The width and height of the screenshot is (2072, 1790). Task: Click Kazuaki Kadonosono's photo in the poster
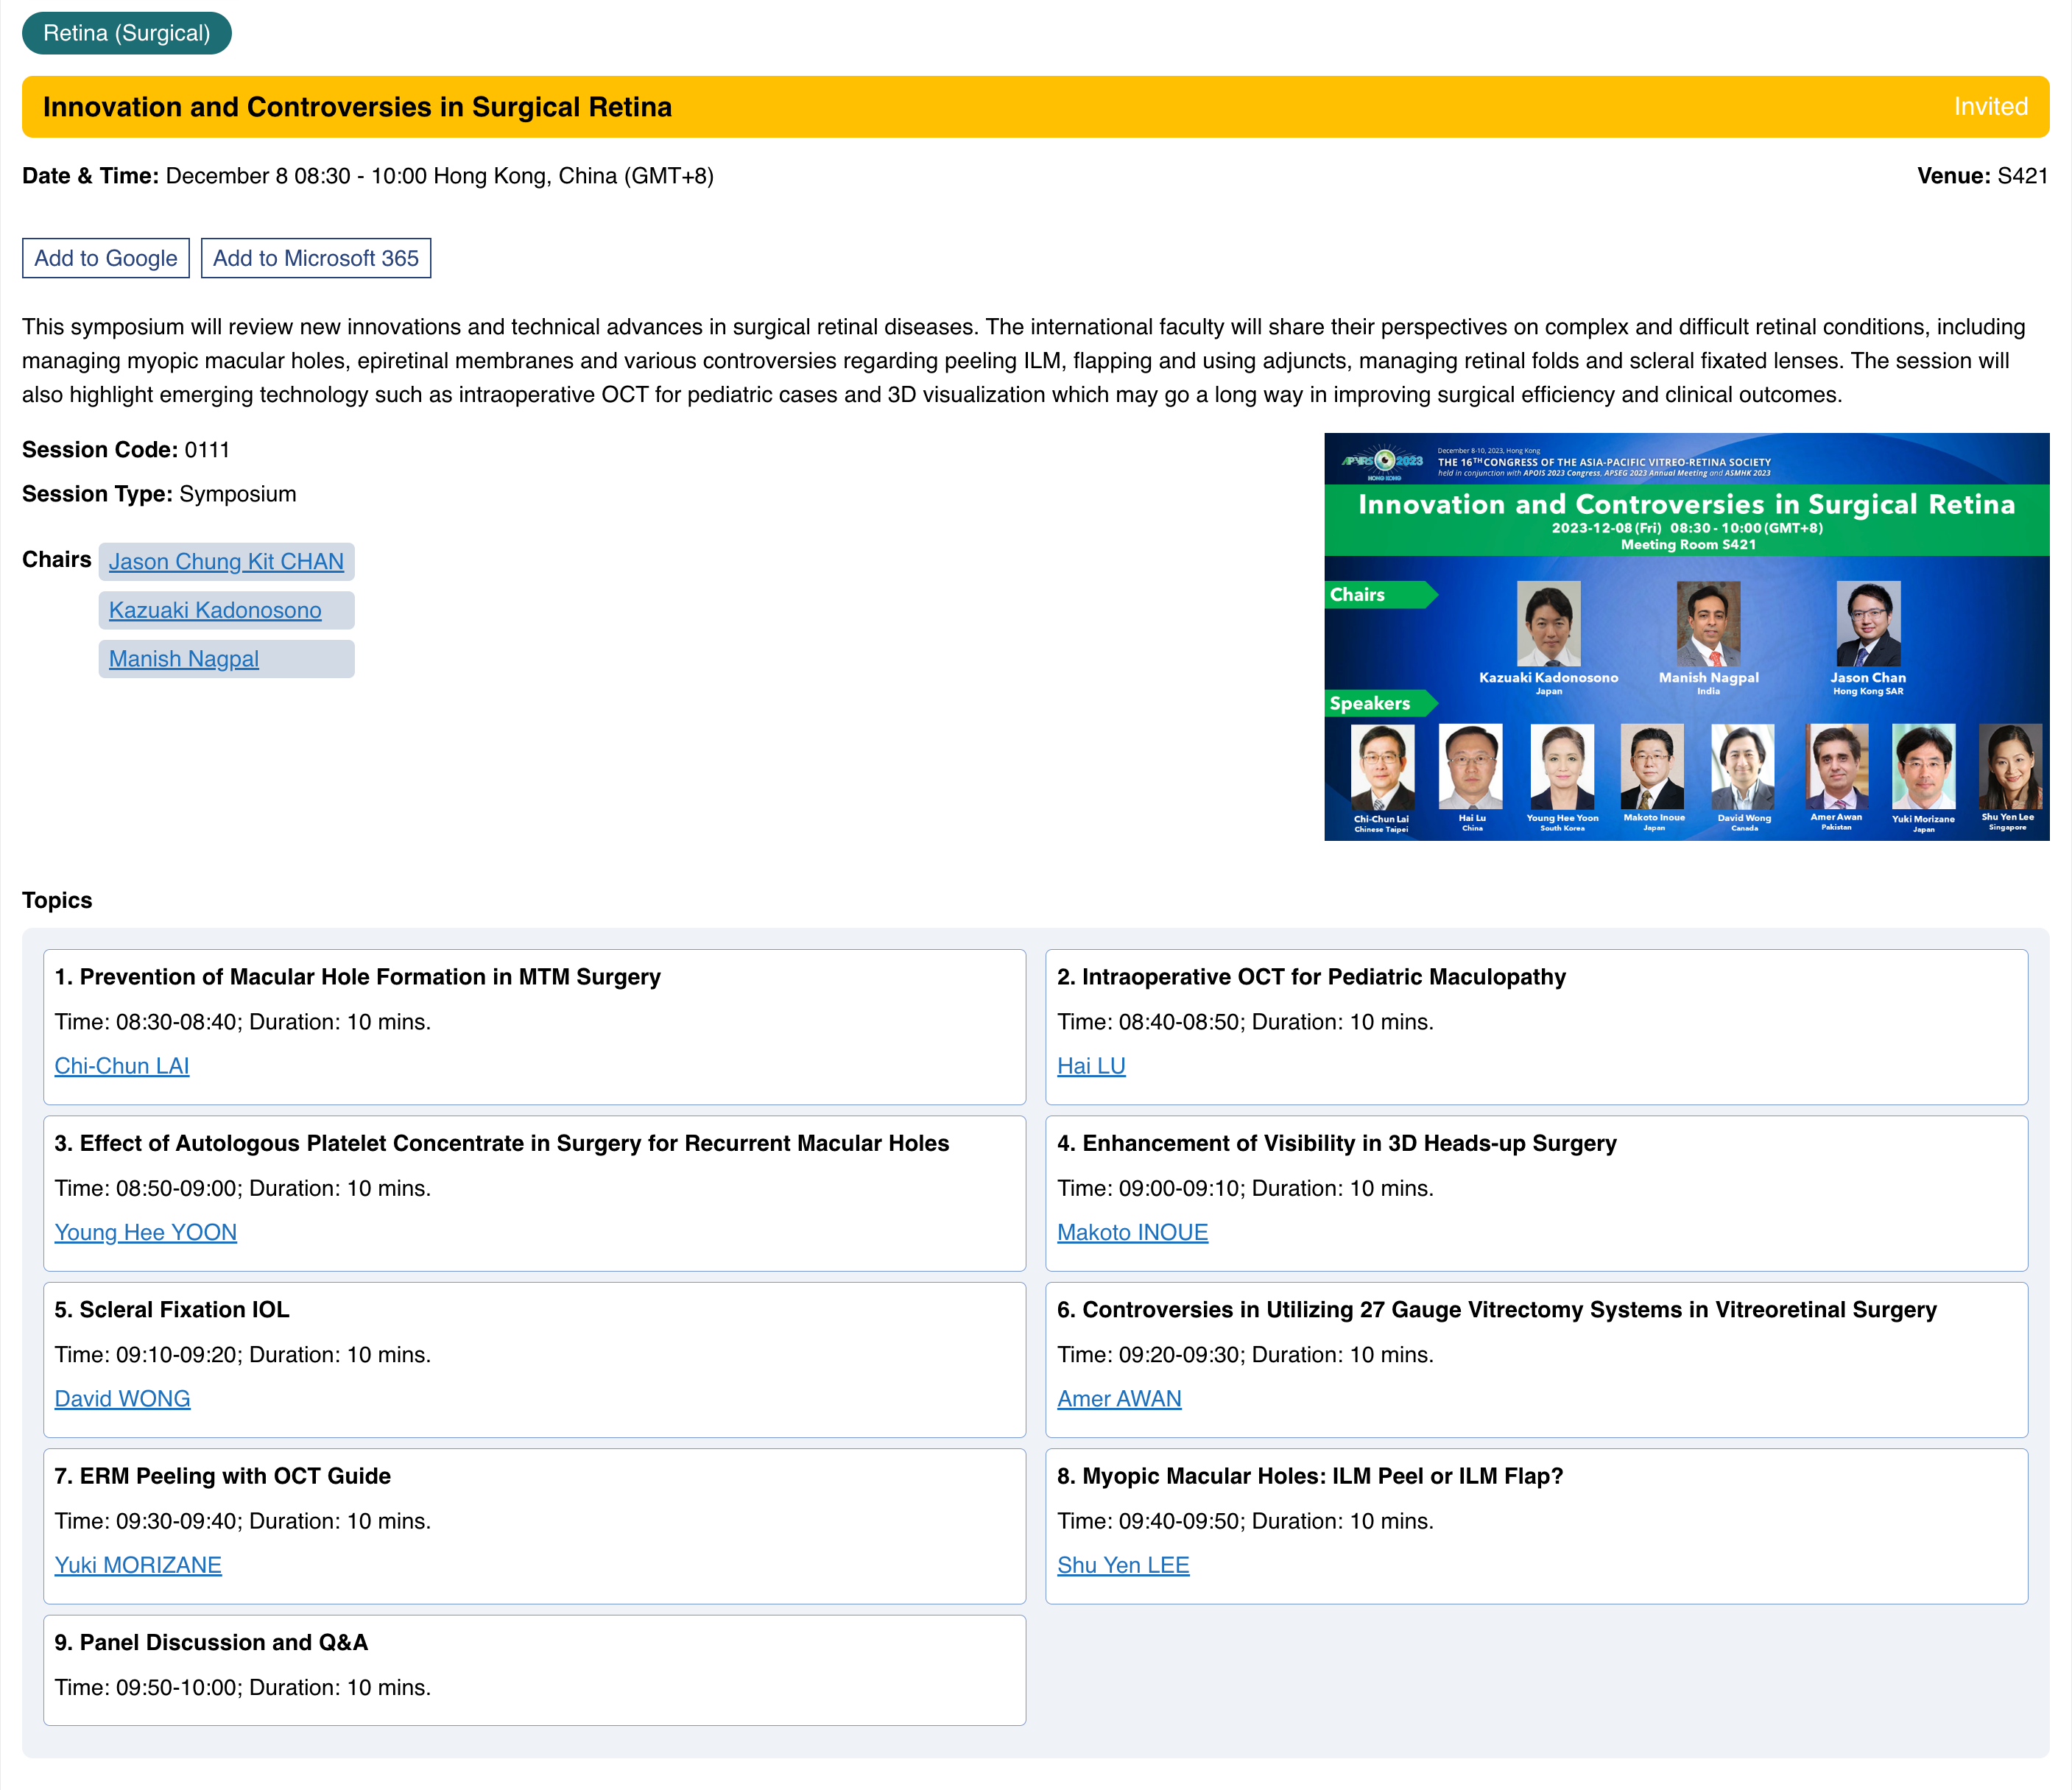1548,624
